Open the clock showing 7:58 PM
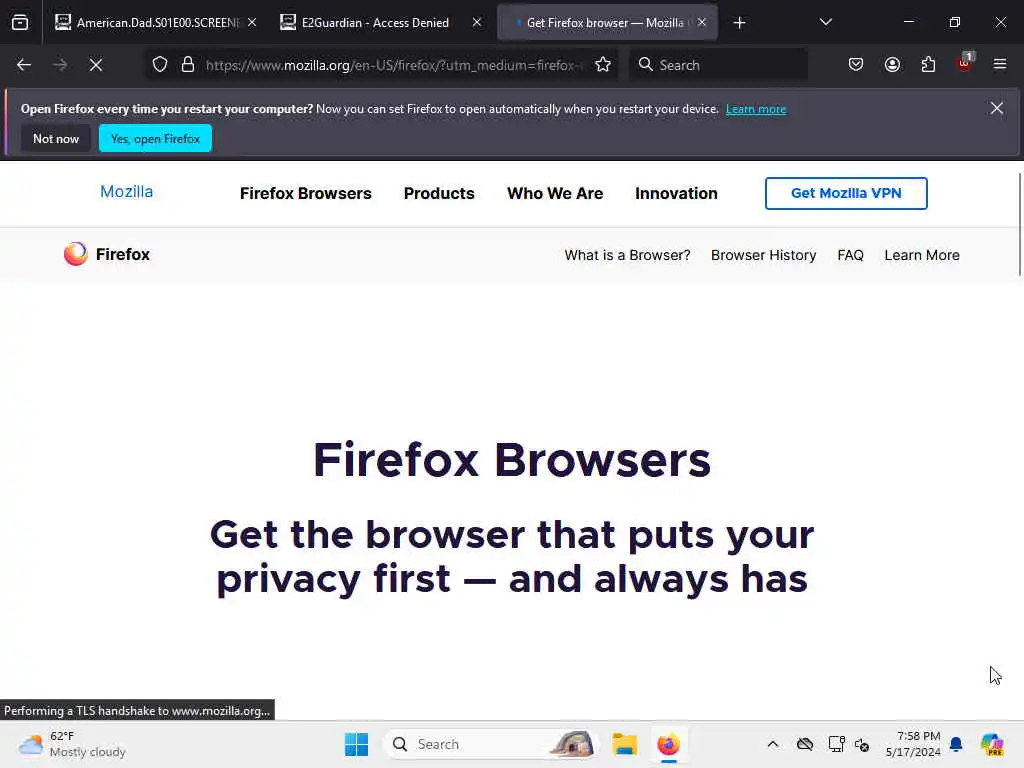1024x768 pixels. pyautogui.click(x=913, y=744)
